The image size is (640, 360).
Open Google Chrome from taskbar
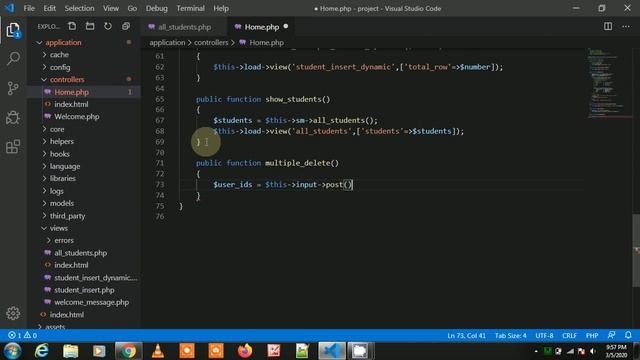128,351
